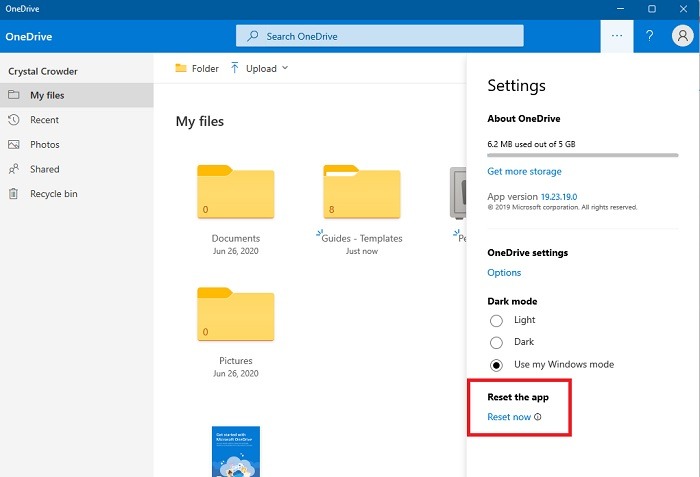Click the new Folder icon in toolbar
The image size is (700, 477).
click(181, 68)
